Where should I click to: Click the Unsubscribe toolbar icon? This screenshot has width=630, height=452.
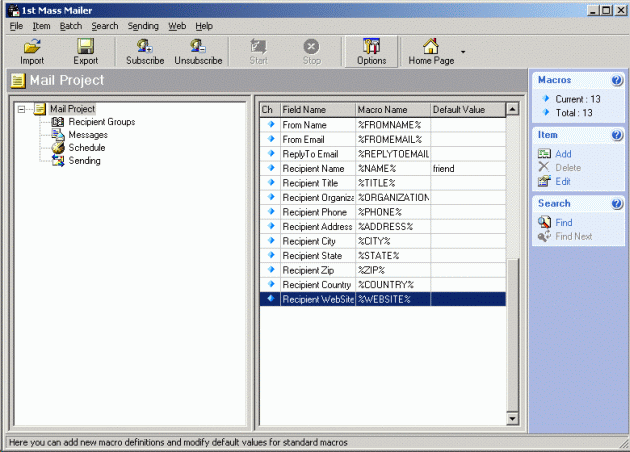[x=198, y=46]
